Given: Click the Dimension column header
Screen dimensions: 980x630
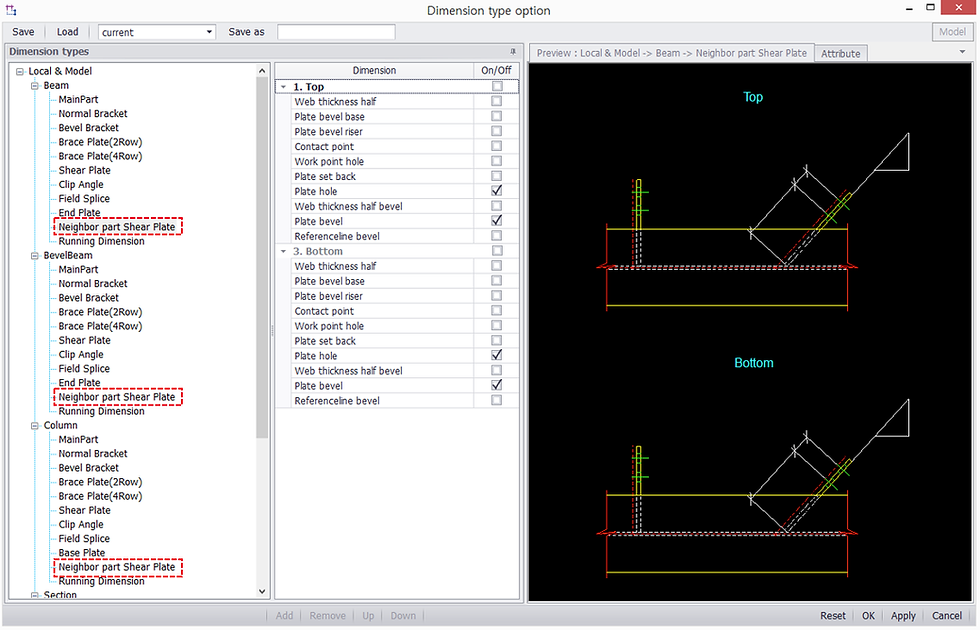Looking at the screenshot, I should click(x=374, y=71).
